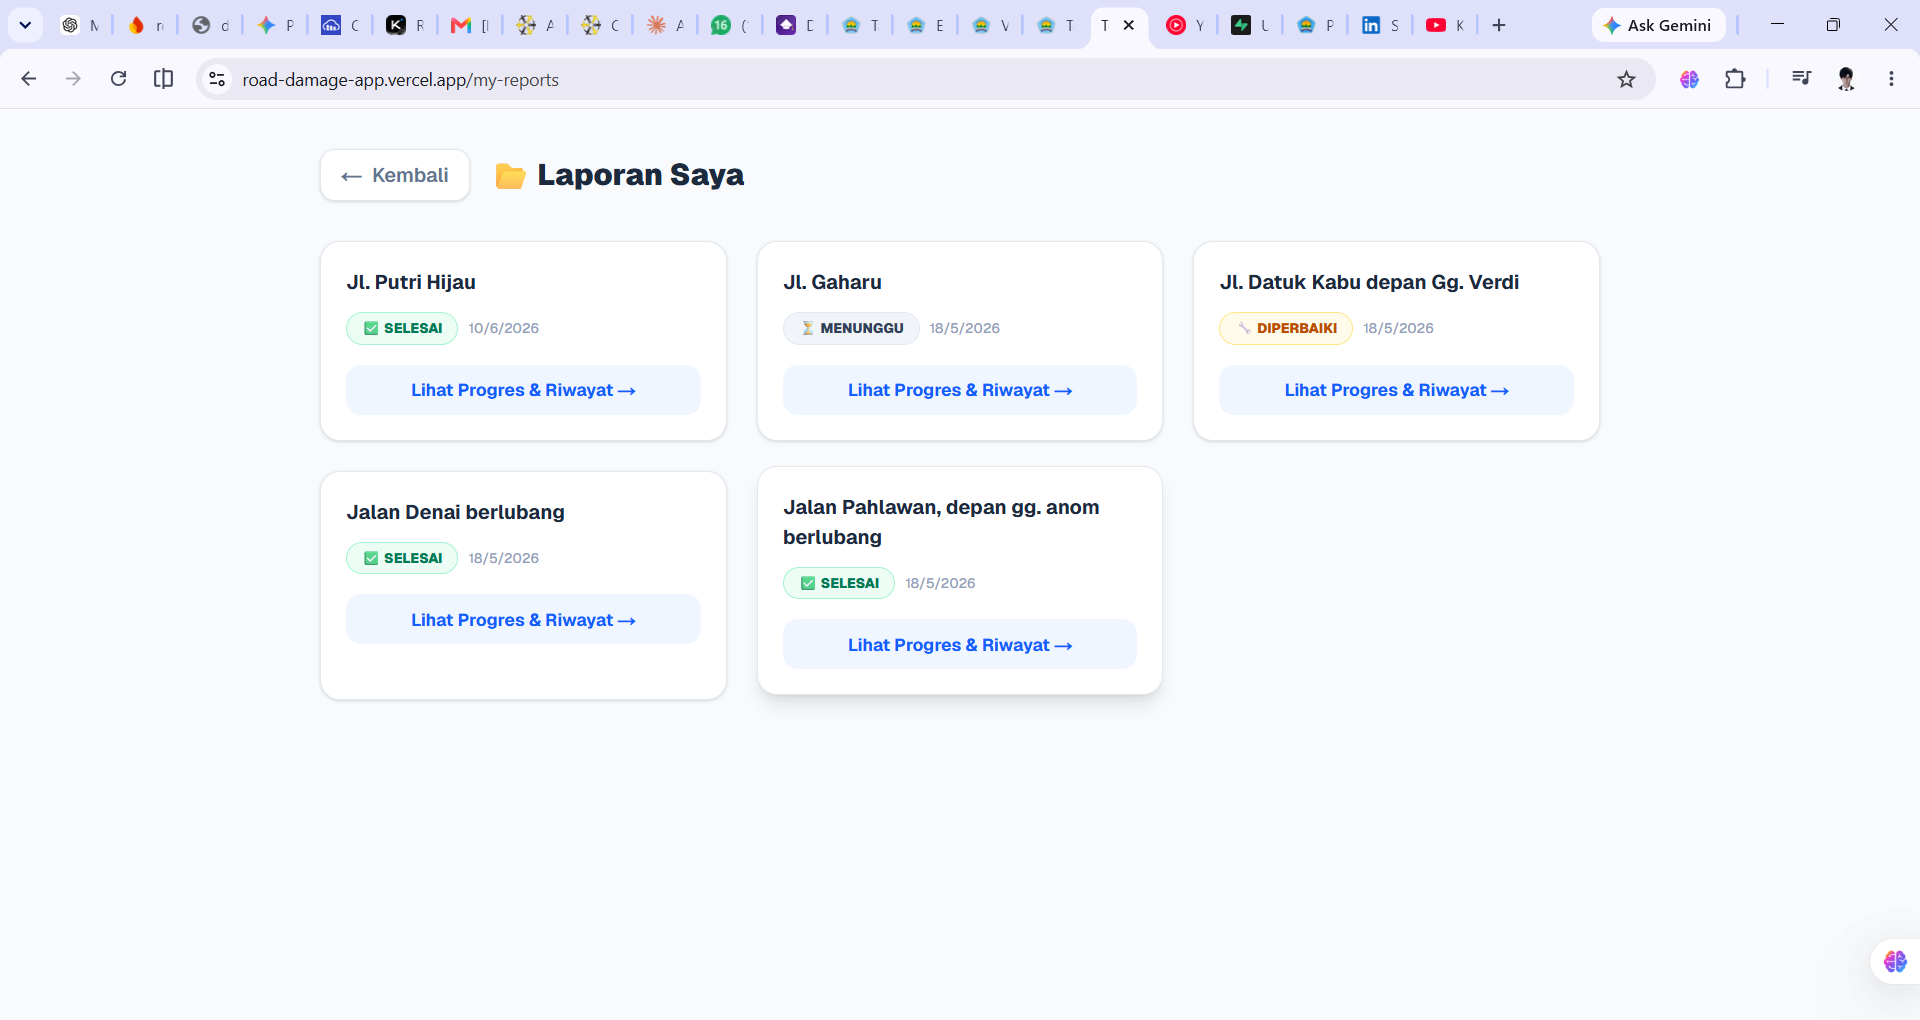Screen dimensions: 1920x1020
Task: Select the Jl. Datuk Kabu depan Gg. Verdi title
Action: pyautogui.click(x=1369, y=282)
